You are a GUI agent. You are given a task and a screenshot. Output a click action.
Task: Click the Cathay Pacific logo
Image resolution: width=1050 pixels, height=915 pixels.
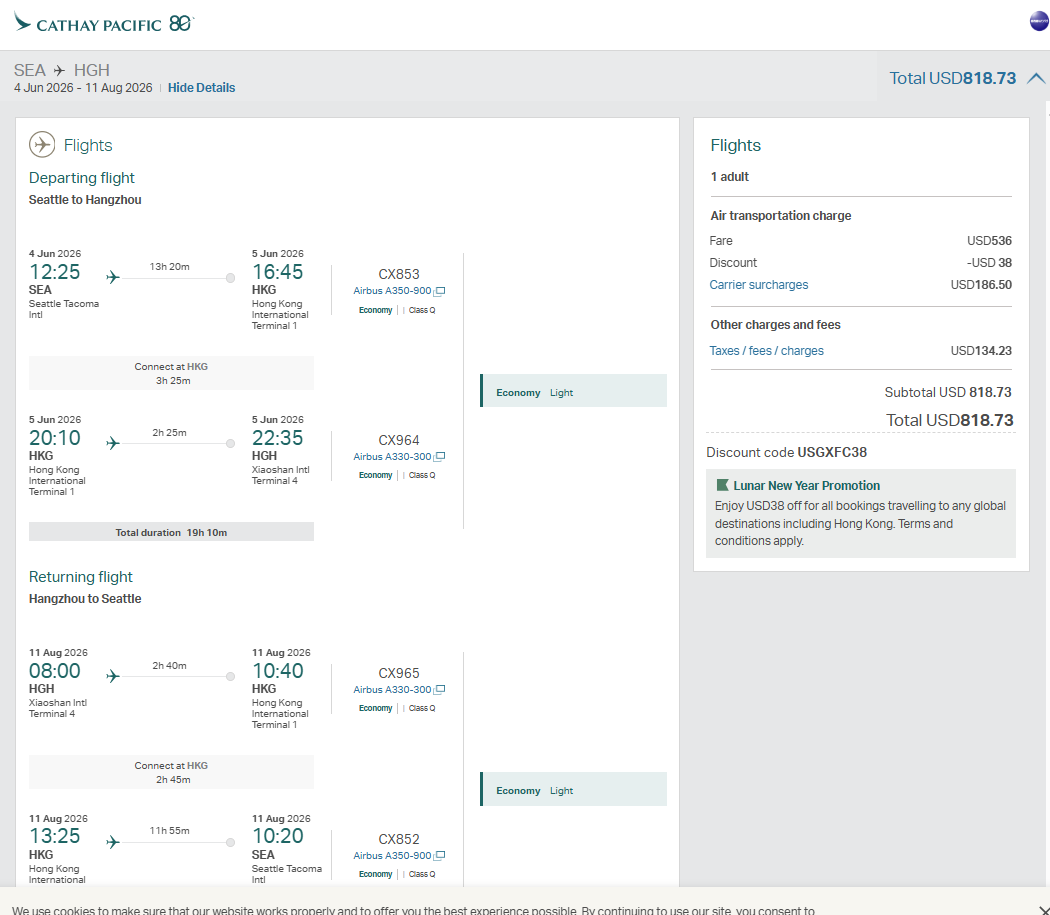[x=104, y=24]
